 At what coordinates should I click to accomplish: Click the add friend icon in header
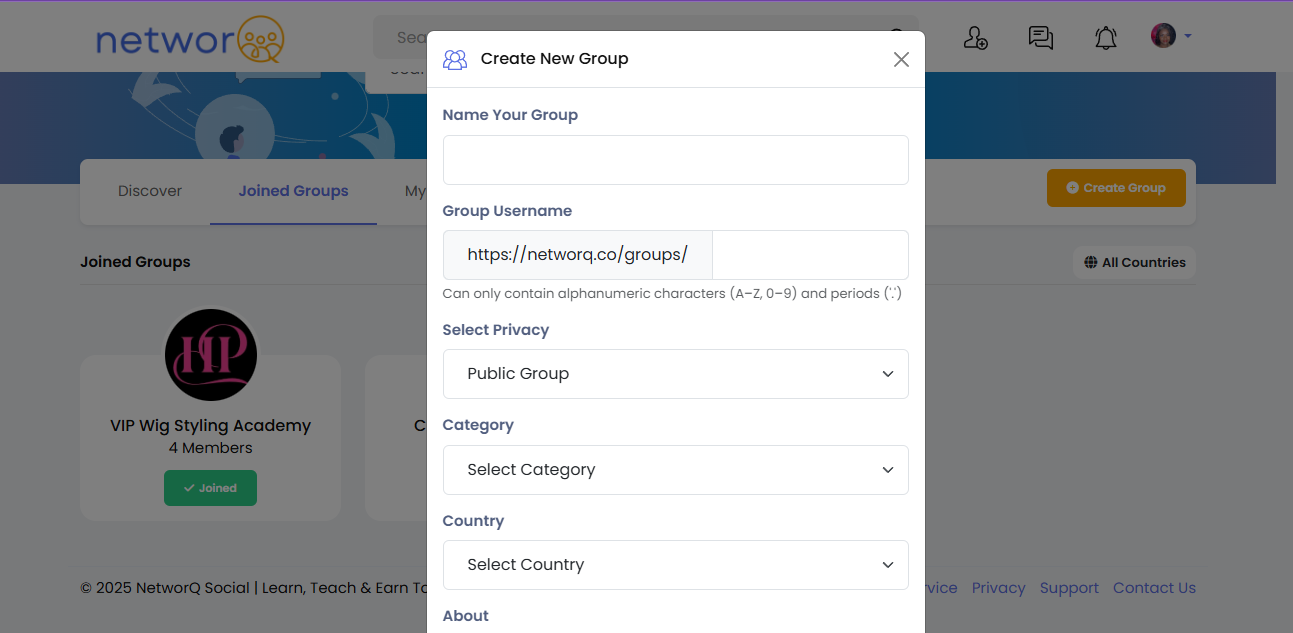tap(975, 38)
